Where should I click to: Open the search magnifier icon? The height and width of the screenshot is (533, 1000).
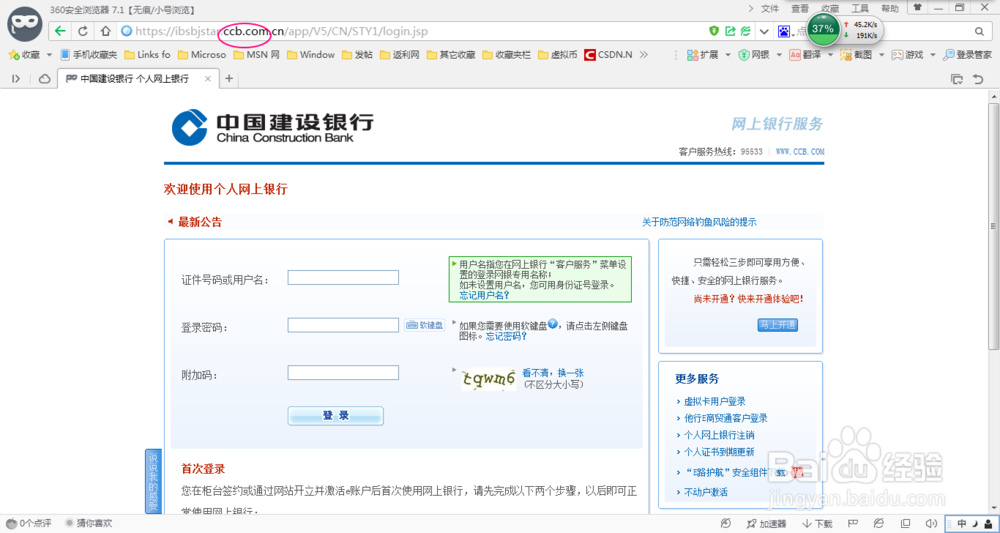pos(979,31)
